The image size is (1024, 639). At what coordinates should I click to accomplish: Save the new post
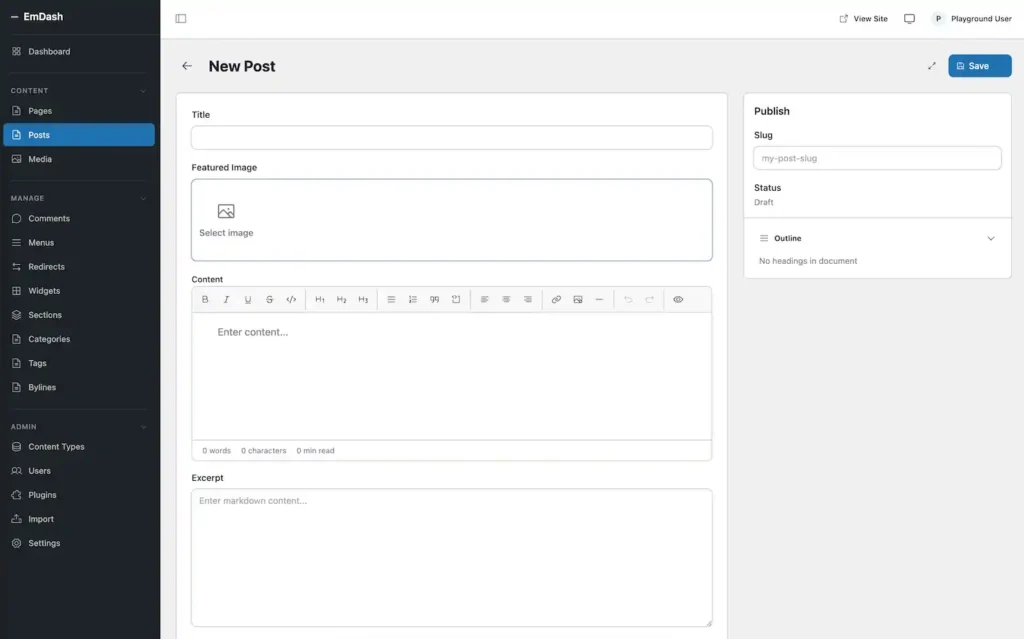pyautogui.click(x=979, y=65)
